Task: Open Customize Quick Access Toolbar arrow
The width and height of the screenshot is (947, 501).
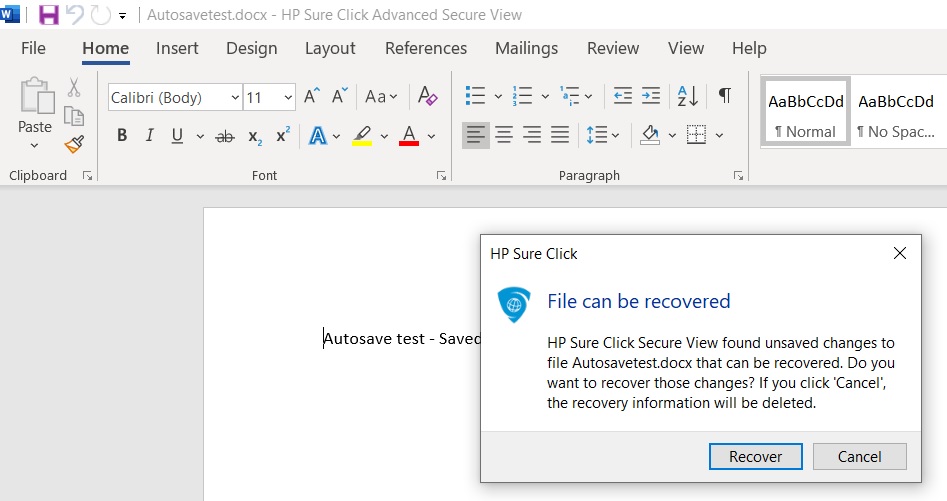Action: click(x=123, y=16)
